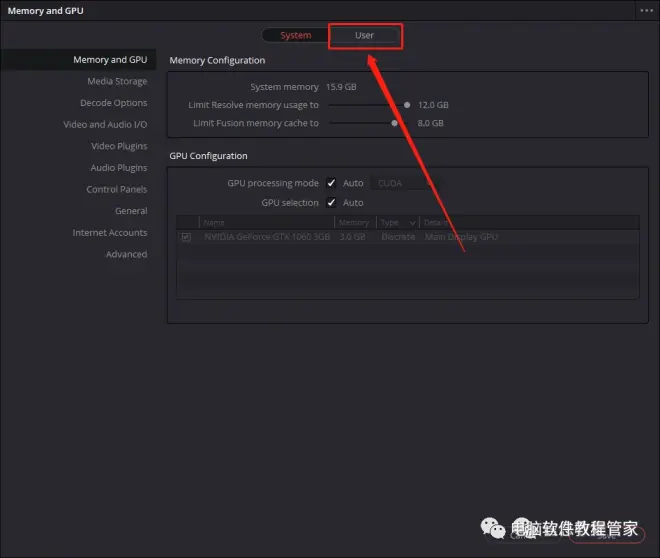This screenshot has height=558, width=660.
Task: Open the CUDA processing mode dropdown
Action: [405, 183]
